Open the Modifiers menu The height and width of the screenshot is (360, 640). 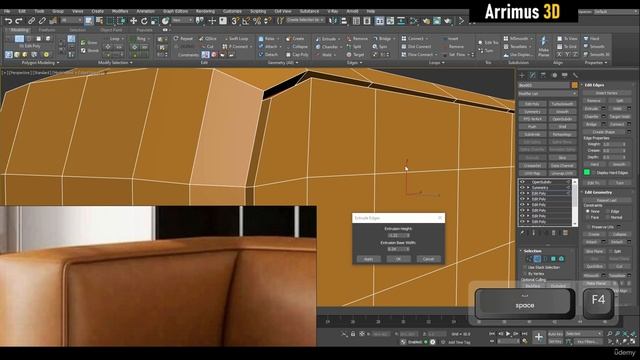(120, 11)
